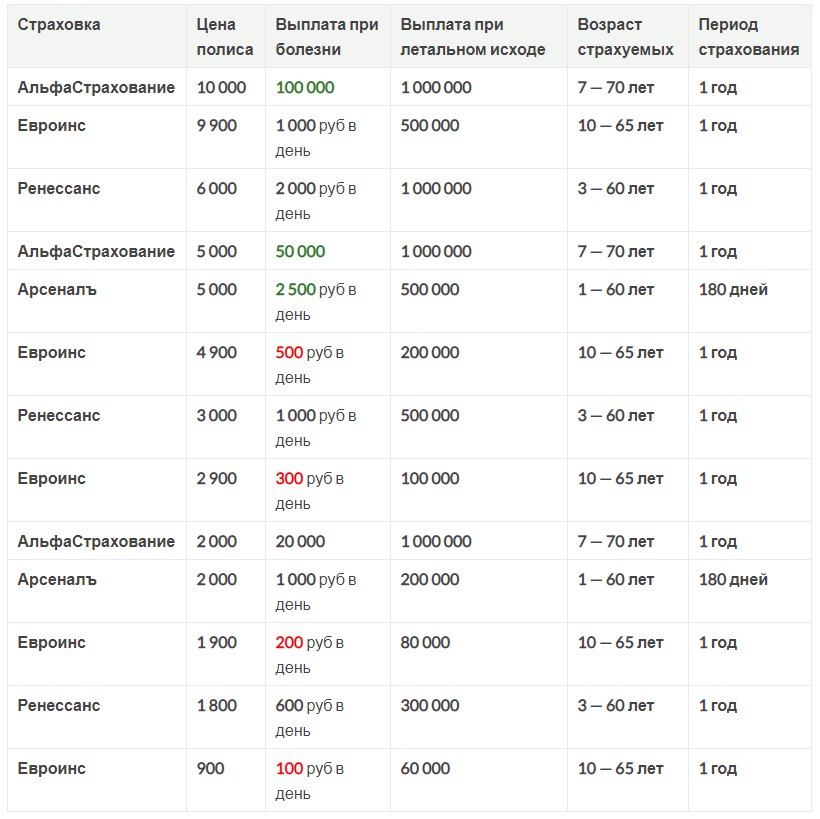Click the "Цена полиса" column header
820x819 pixels.
[225, 37]
